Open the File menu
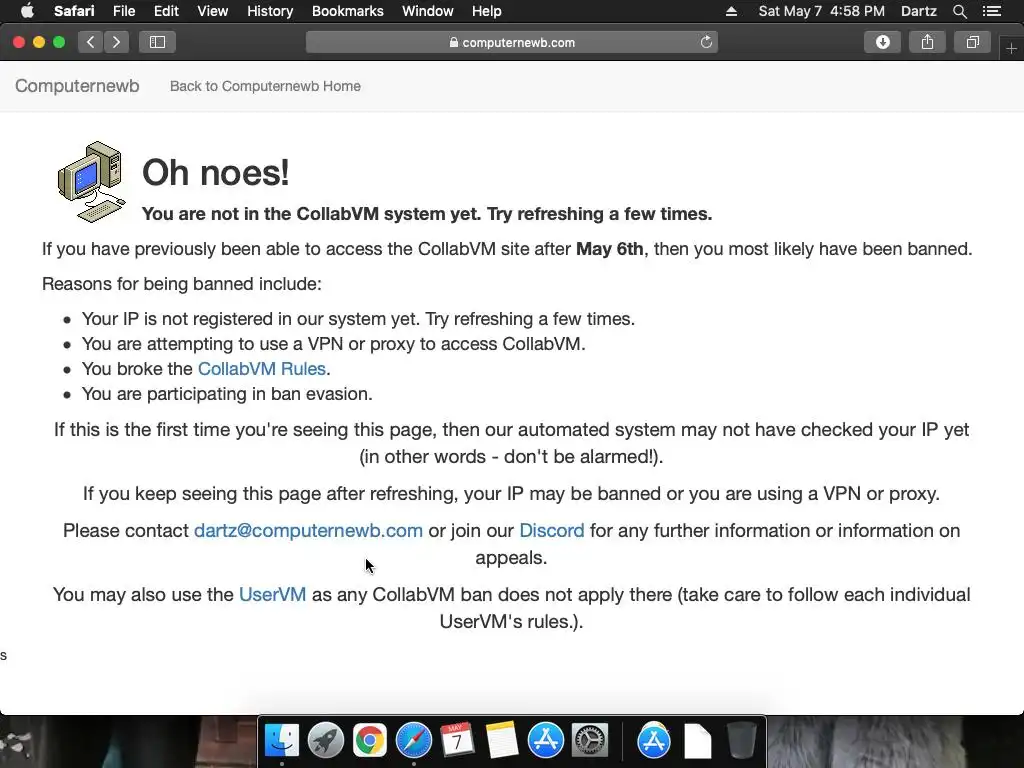This screenshot has height=768, width=1024. coord(123,11)
